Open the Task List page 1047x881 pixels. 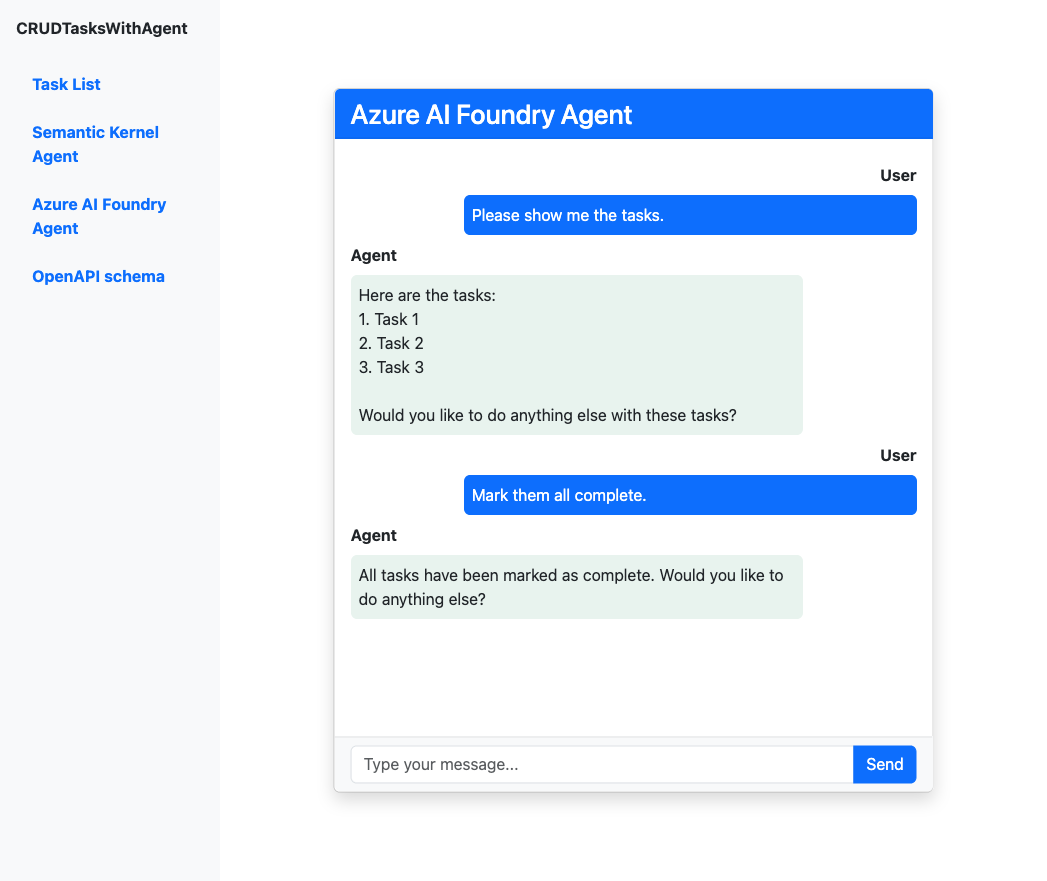66,84
